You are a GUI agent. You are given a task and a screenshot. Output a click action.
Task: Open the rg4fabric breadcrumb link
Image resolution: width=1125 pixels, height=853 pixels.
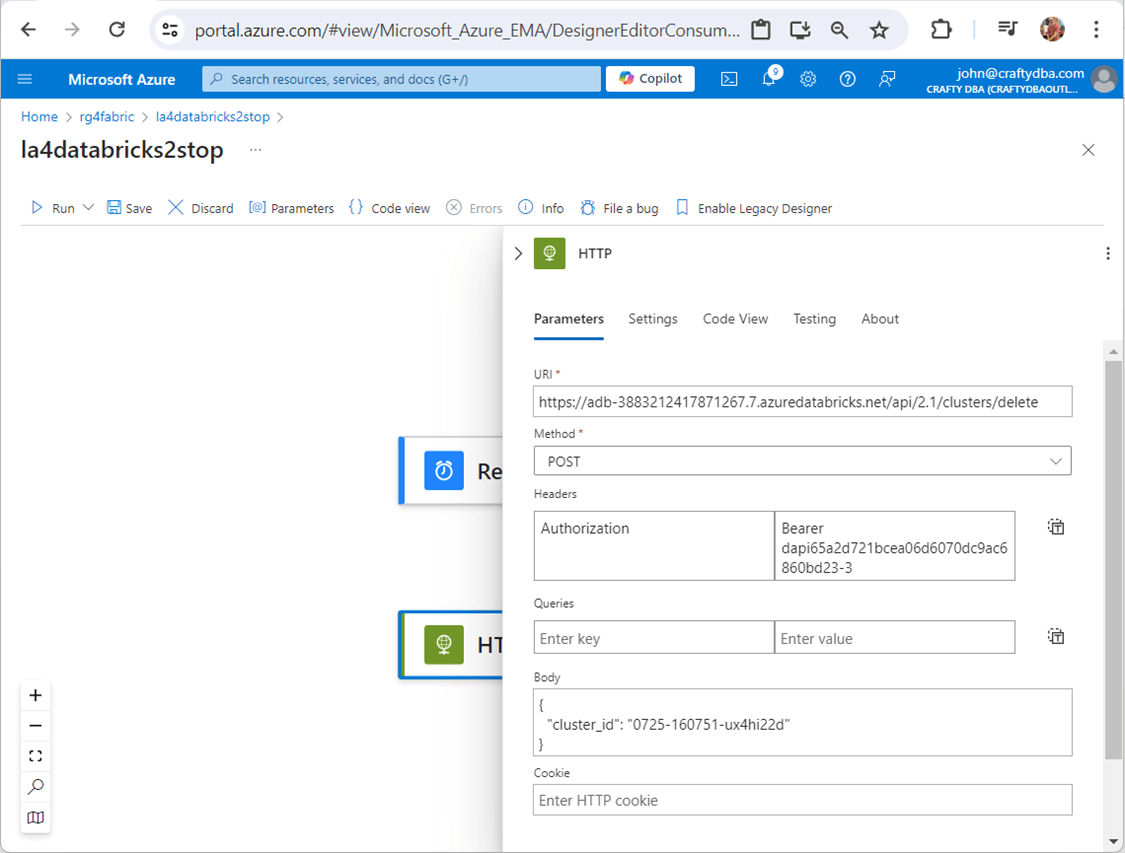pyautogui.click(x=107, y=117)
